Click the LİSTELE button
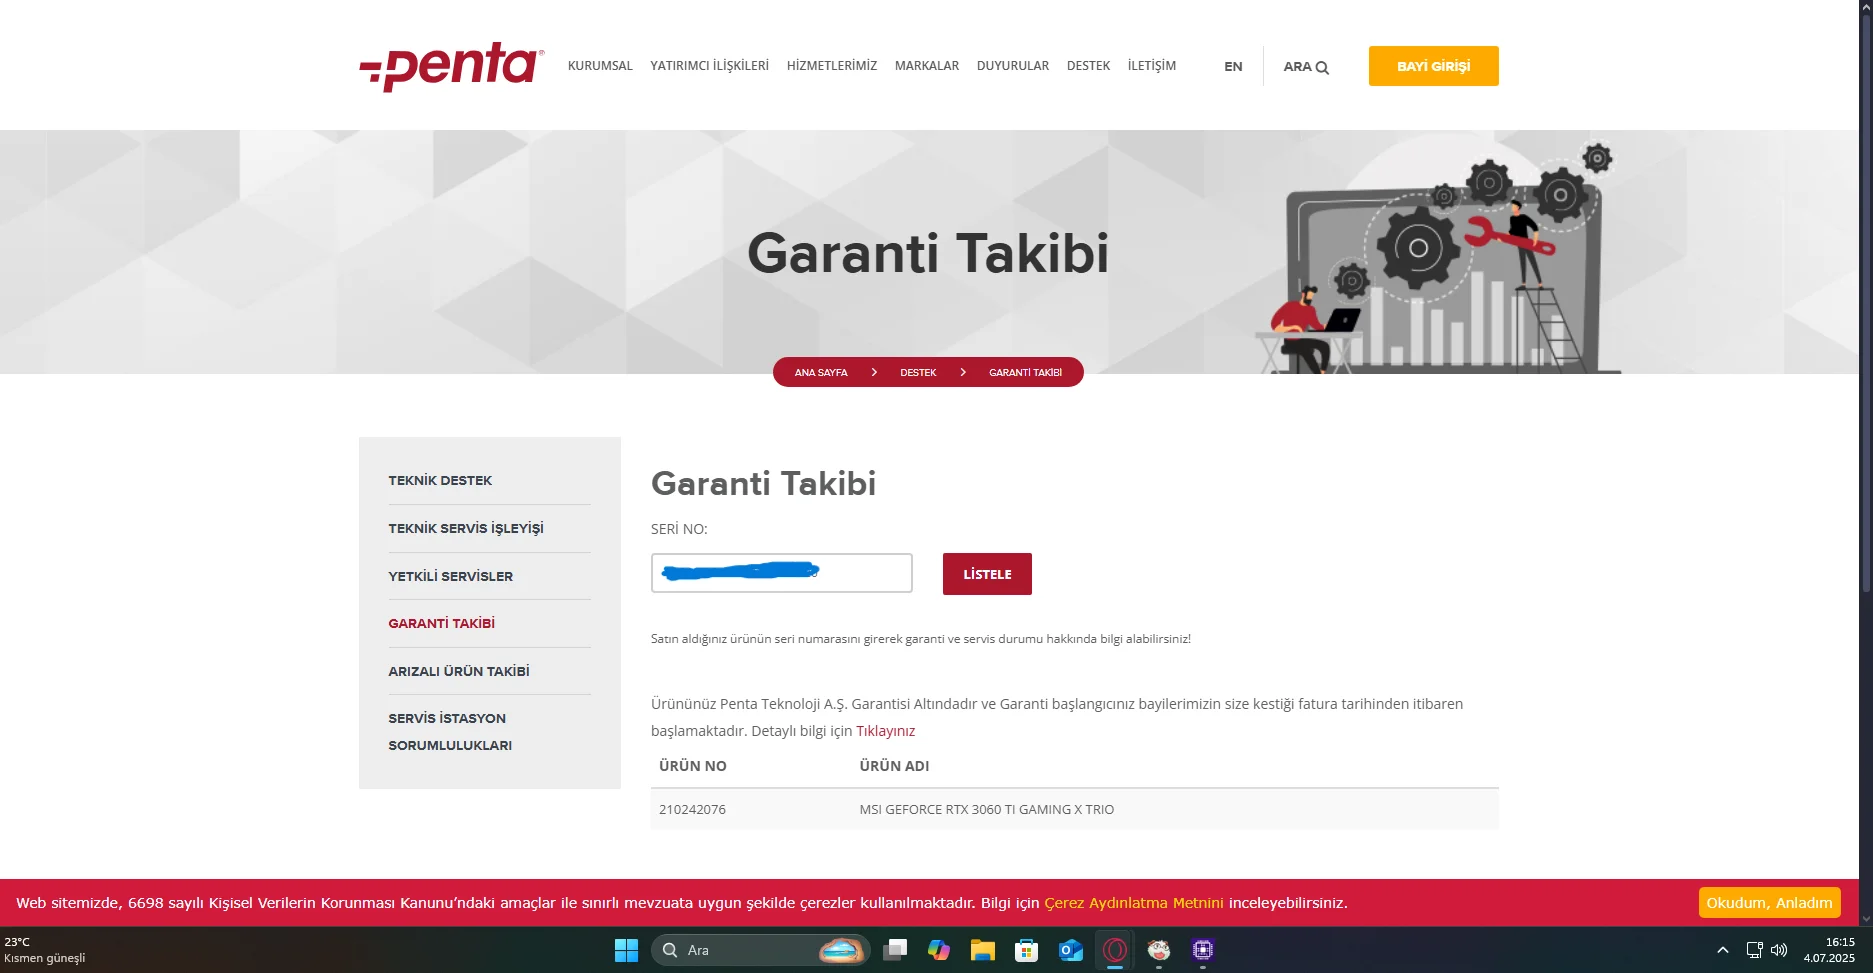 (x=987, y=574)
